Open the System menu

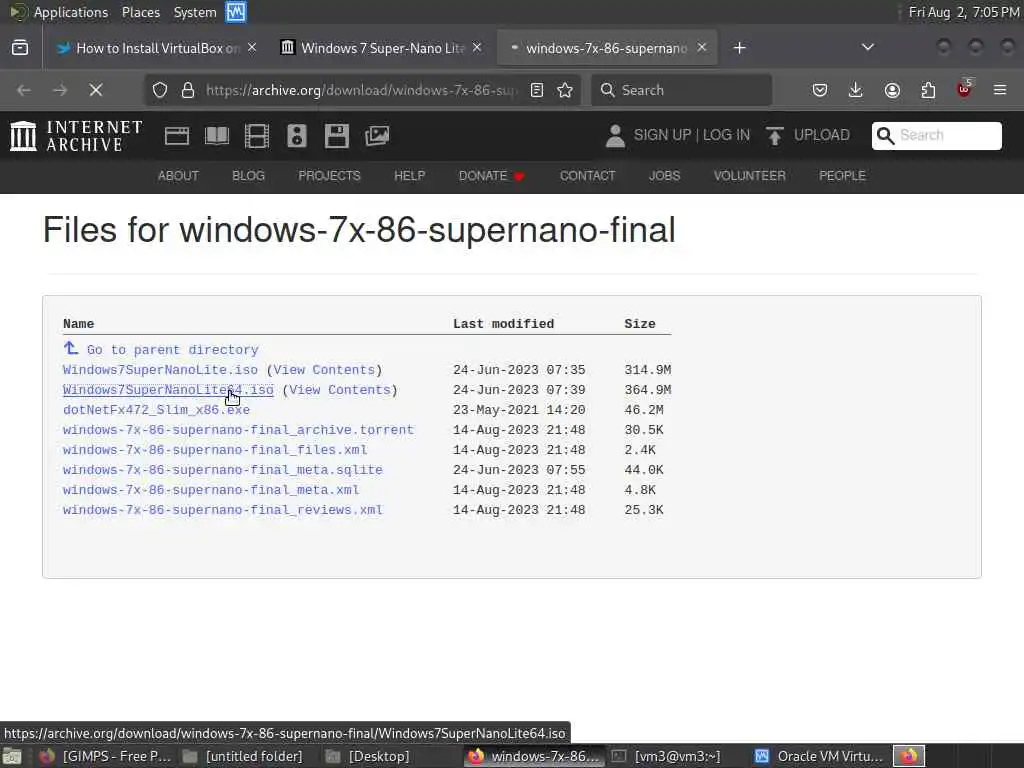195,12
